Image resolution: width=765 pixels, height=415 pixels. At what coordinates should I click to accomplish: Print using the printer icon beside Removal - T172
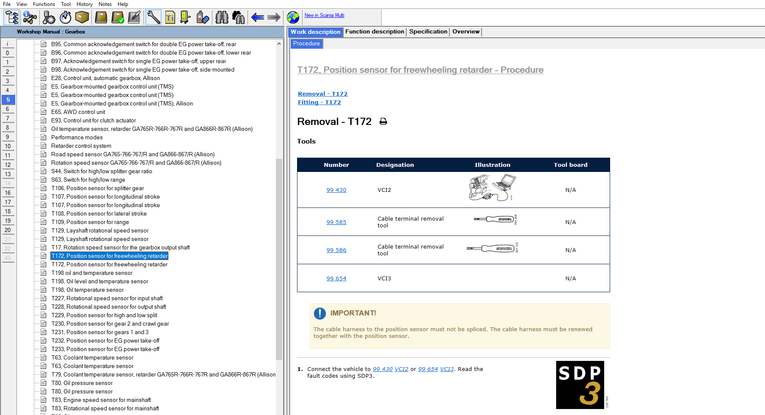383,122
